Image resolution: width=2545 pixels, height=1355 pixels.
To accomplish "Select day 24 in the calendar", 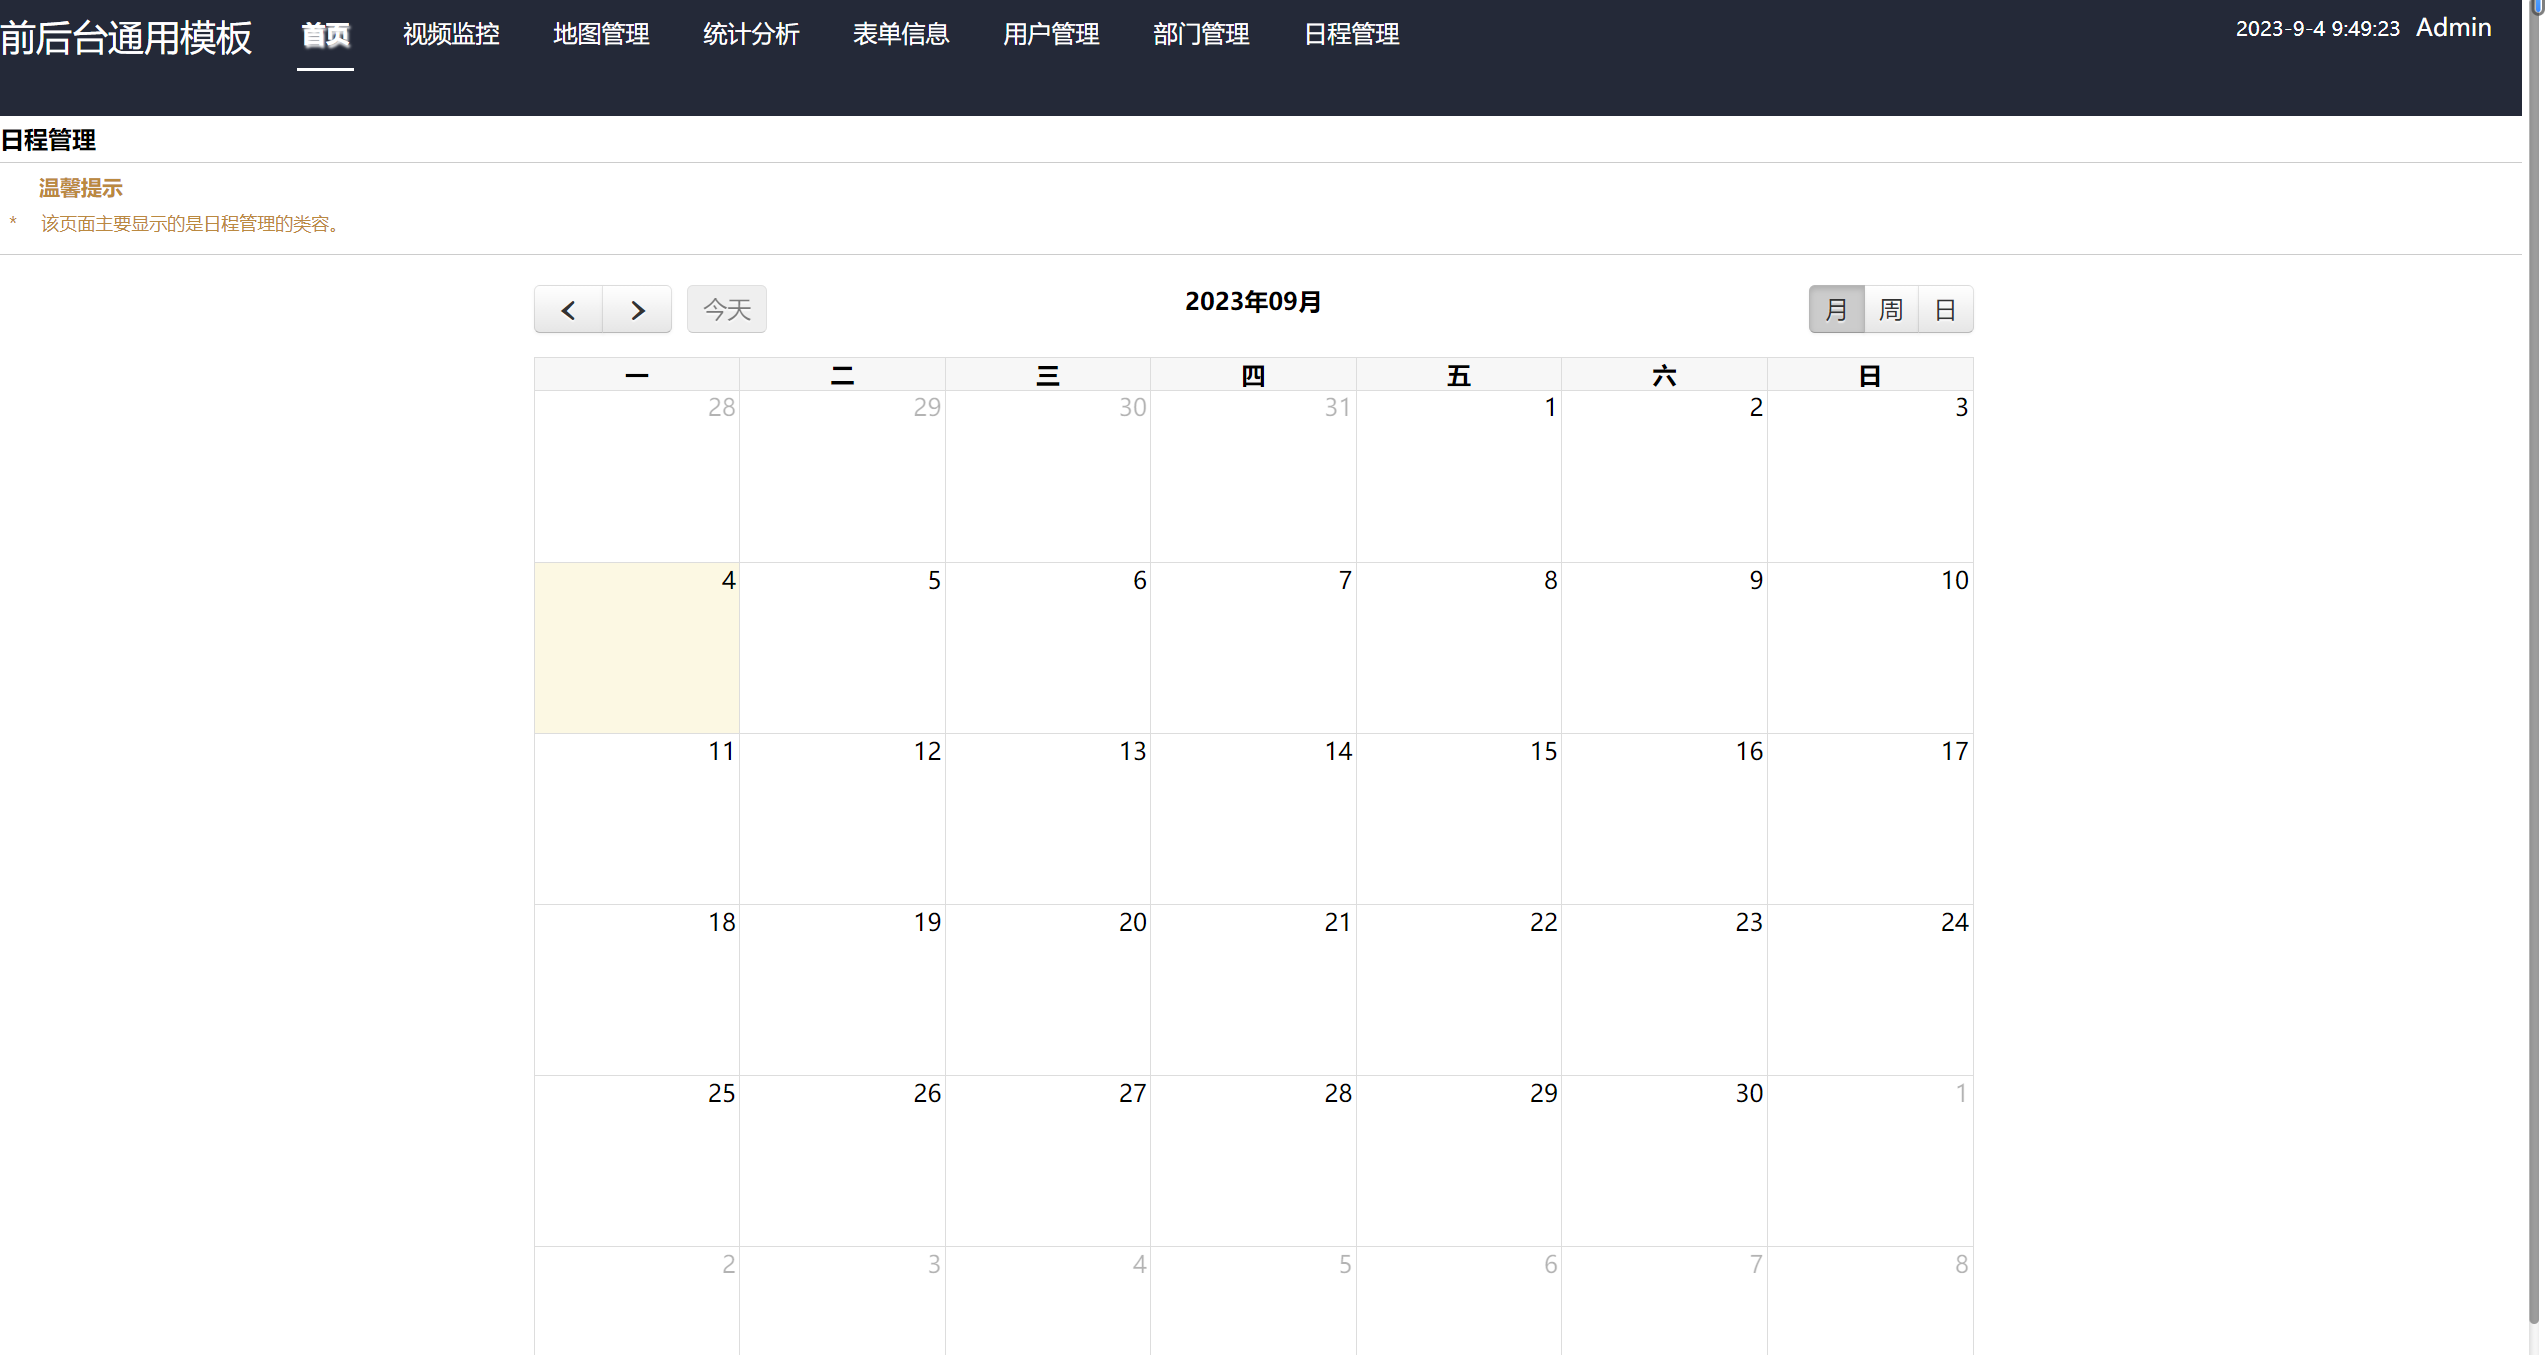I will tap(1870, 990).
